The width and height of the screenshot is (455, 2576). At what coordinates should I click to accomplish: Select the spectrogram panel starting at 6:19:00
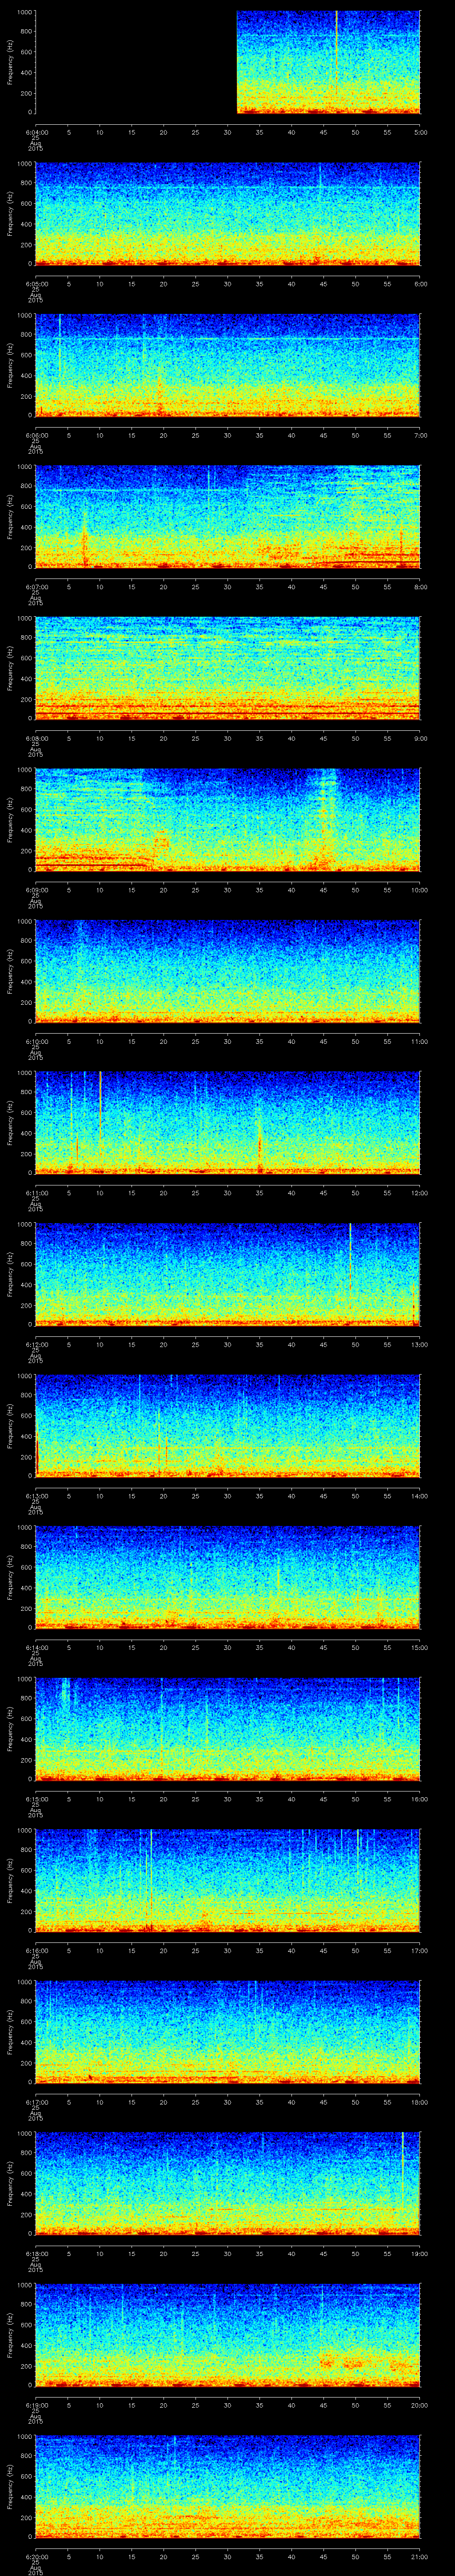228,2335
